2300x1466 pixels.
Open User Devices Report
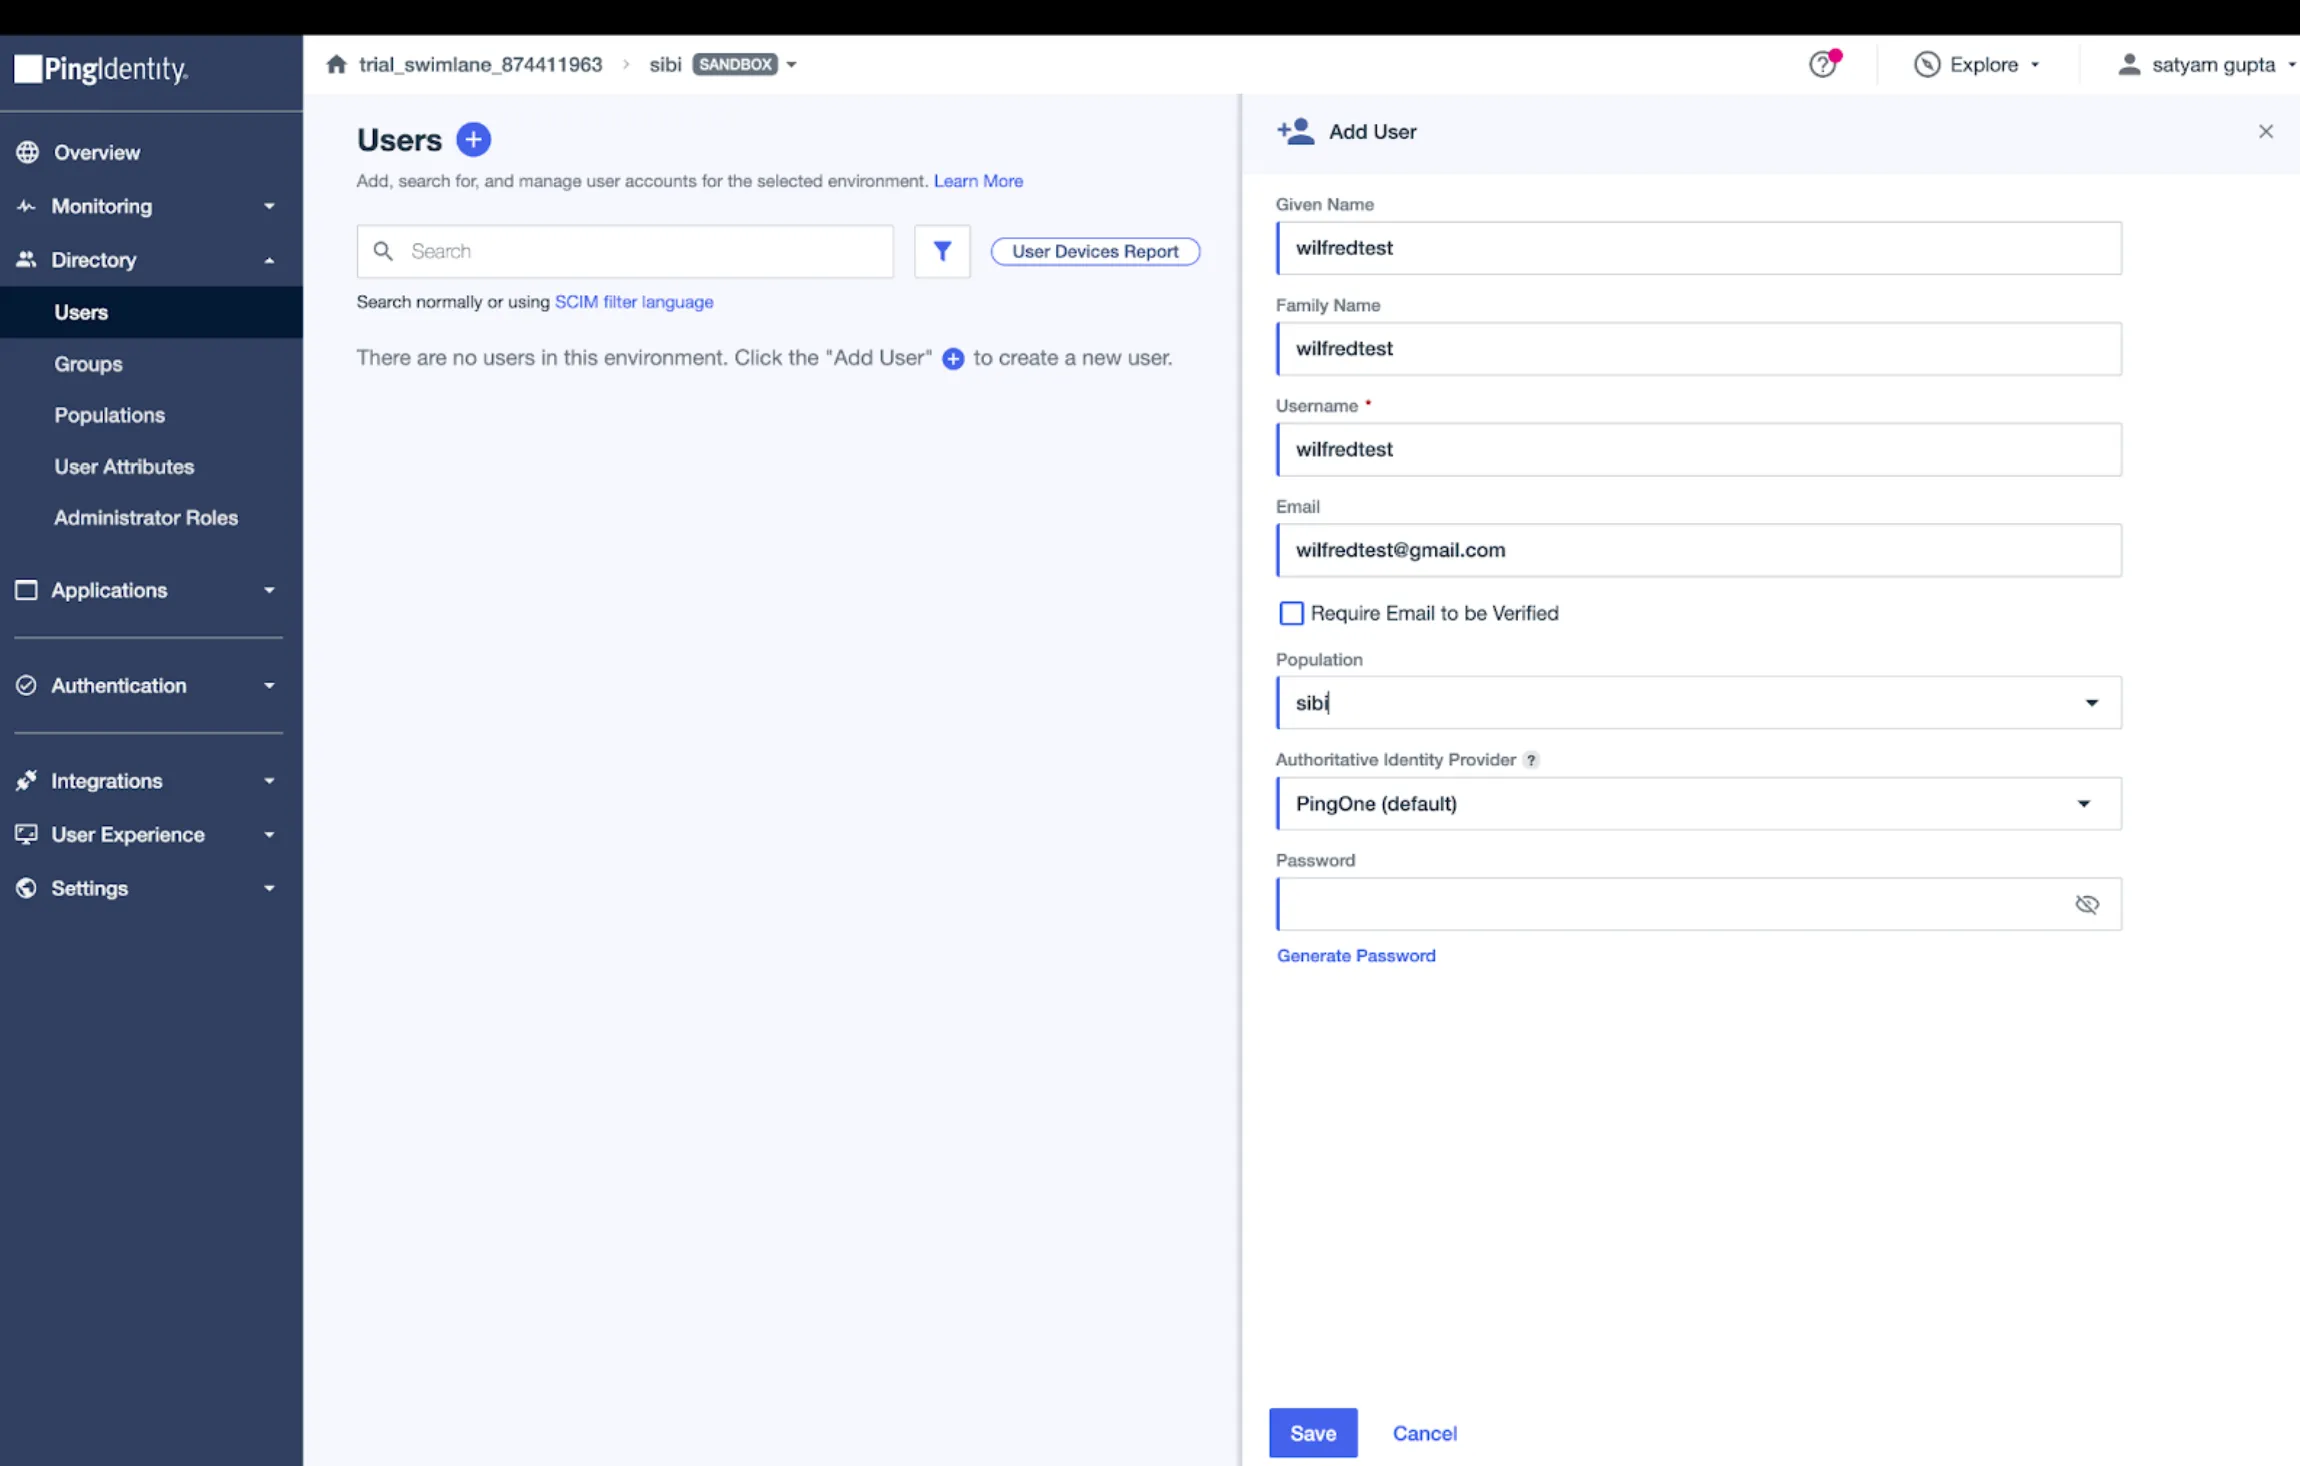(1095, 251)
